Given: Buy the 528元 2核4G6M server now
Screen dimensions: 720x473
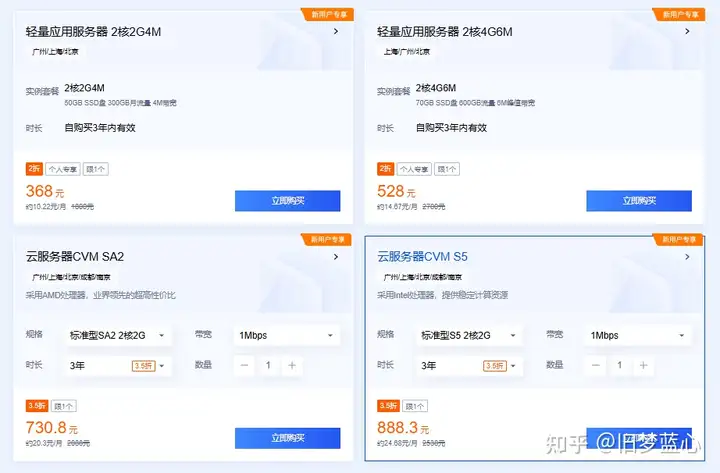Looking at the screenshot, I should click(639, 201).
